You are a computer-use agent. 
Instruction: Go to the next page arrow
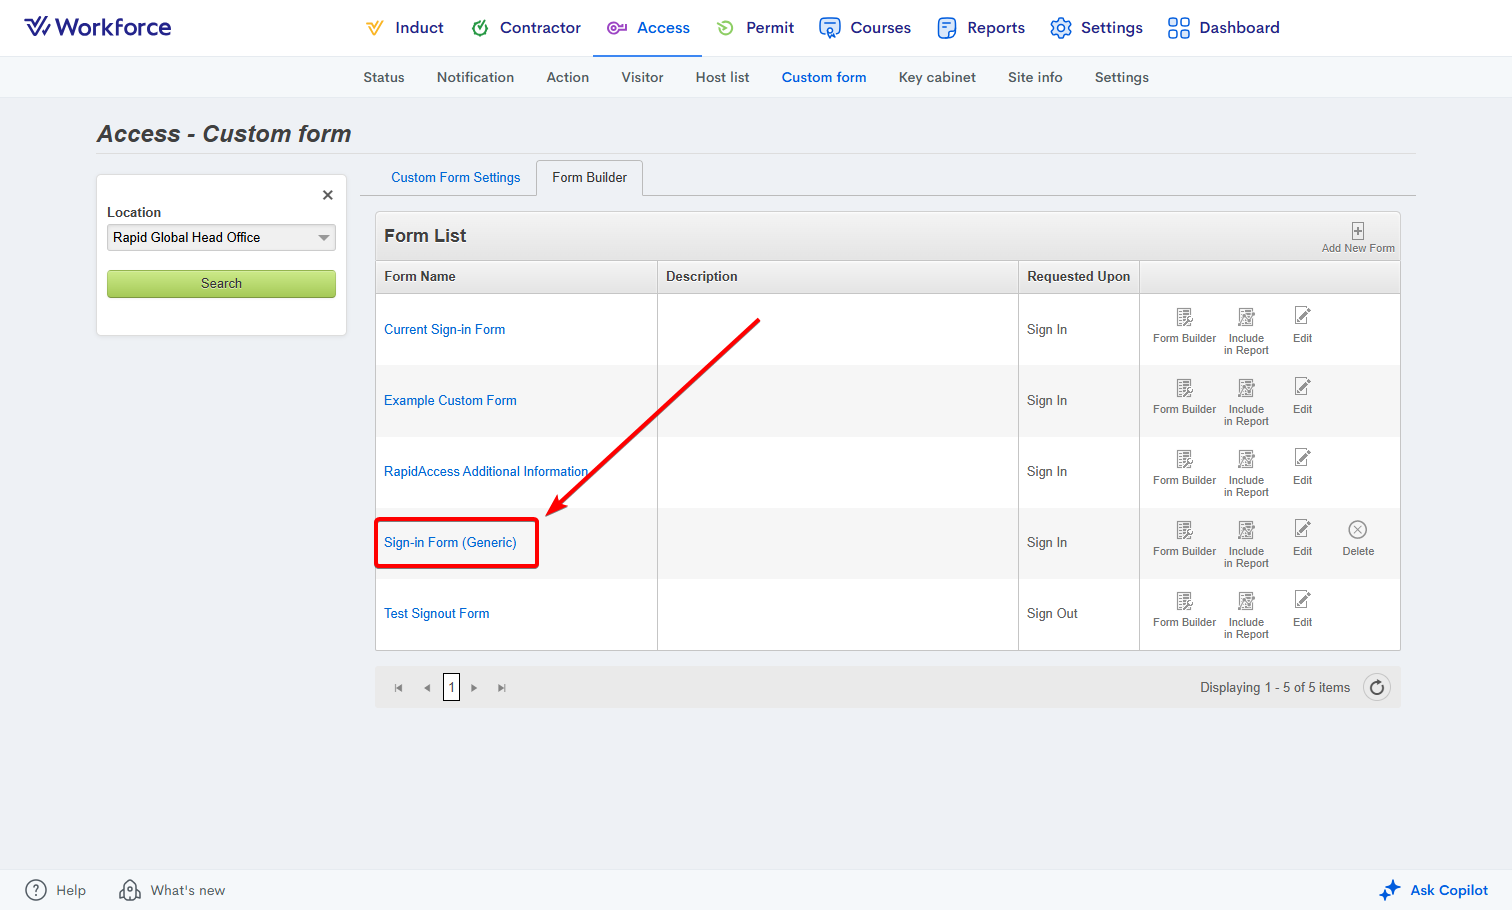pos(474,688)
